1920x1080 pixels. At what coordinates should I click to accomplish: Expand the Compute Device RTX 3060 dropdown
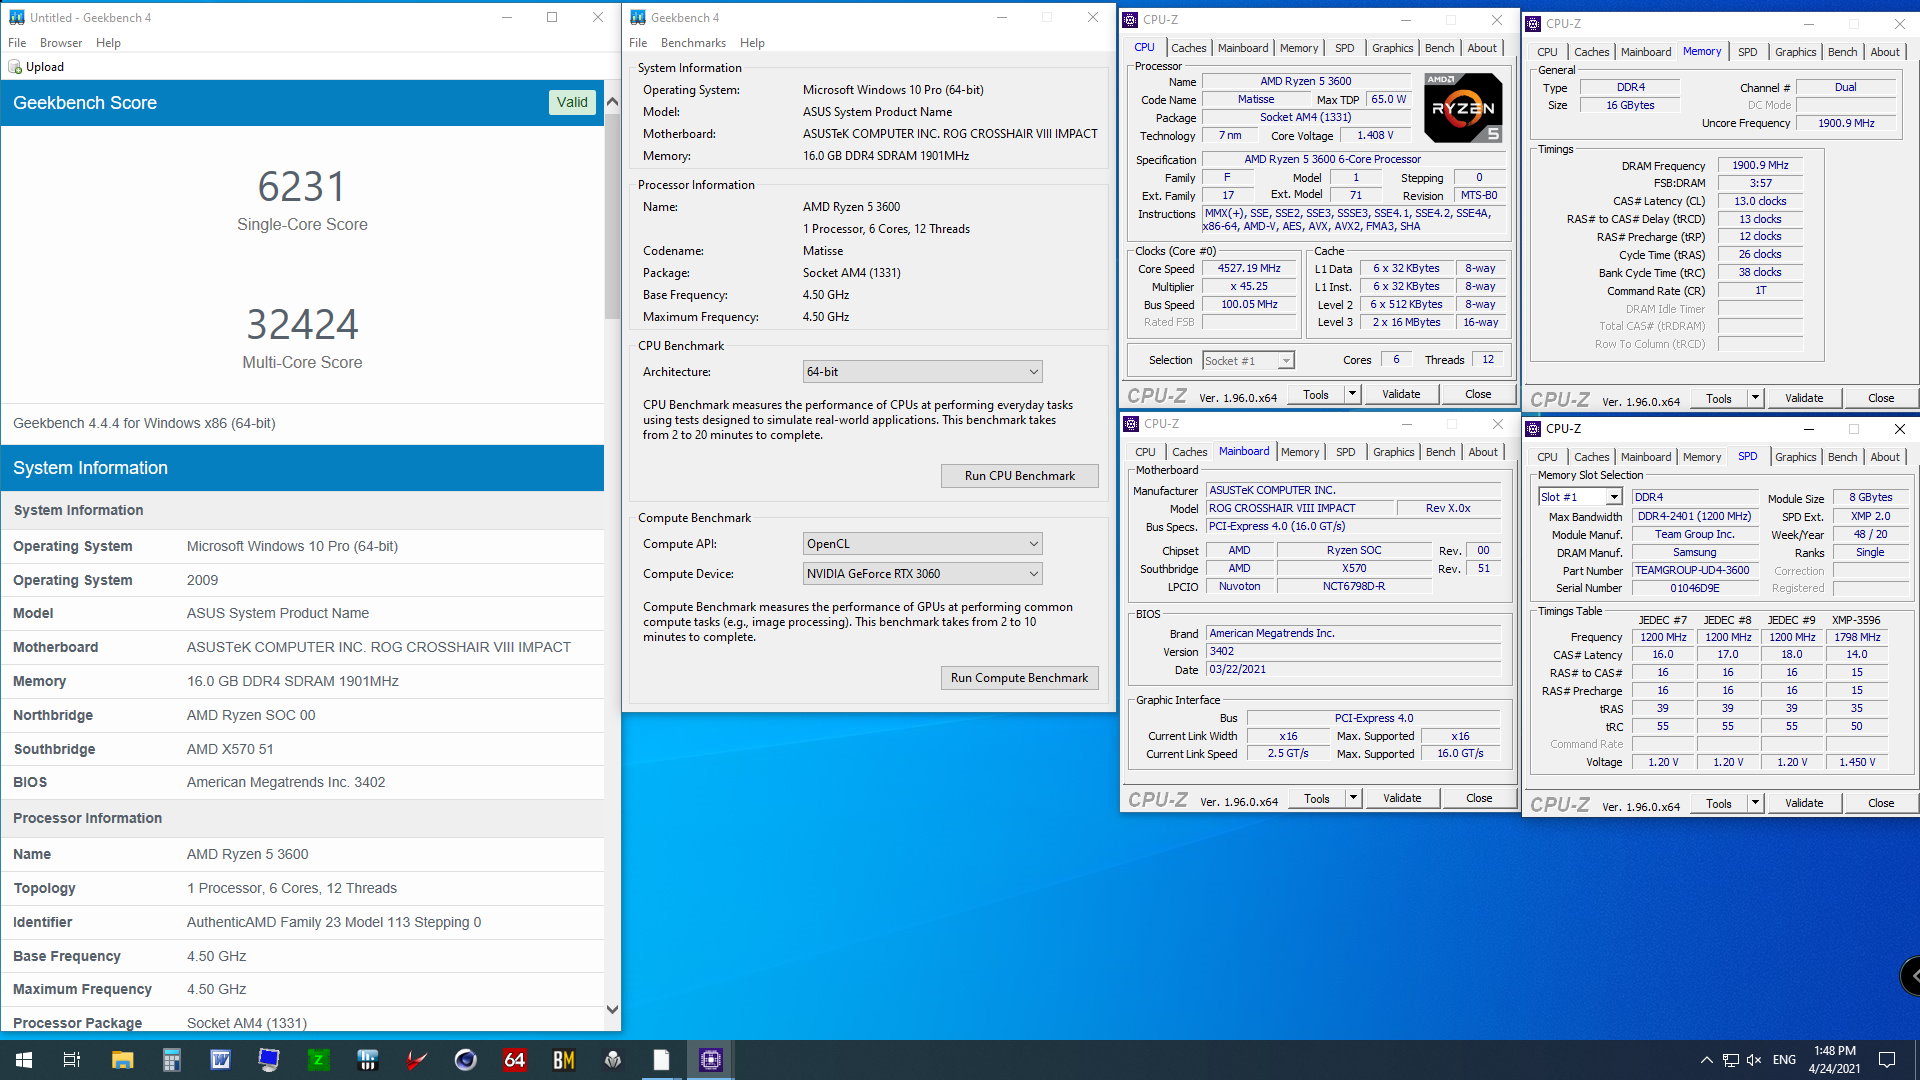click(922, 574)
